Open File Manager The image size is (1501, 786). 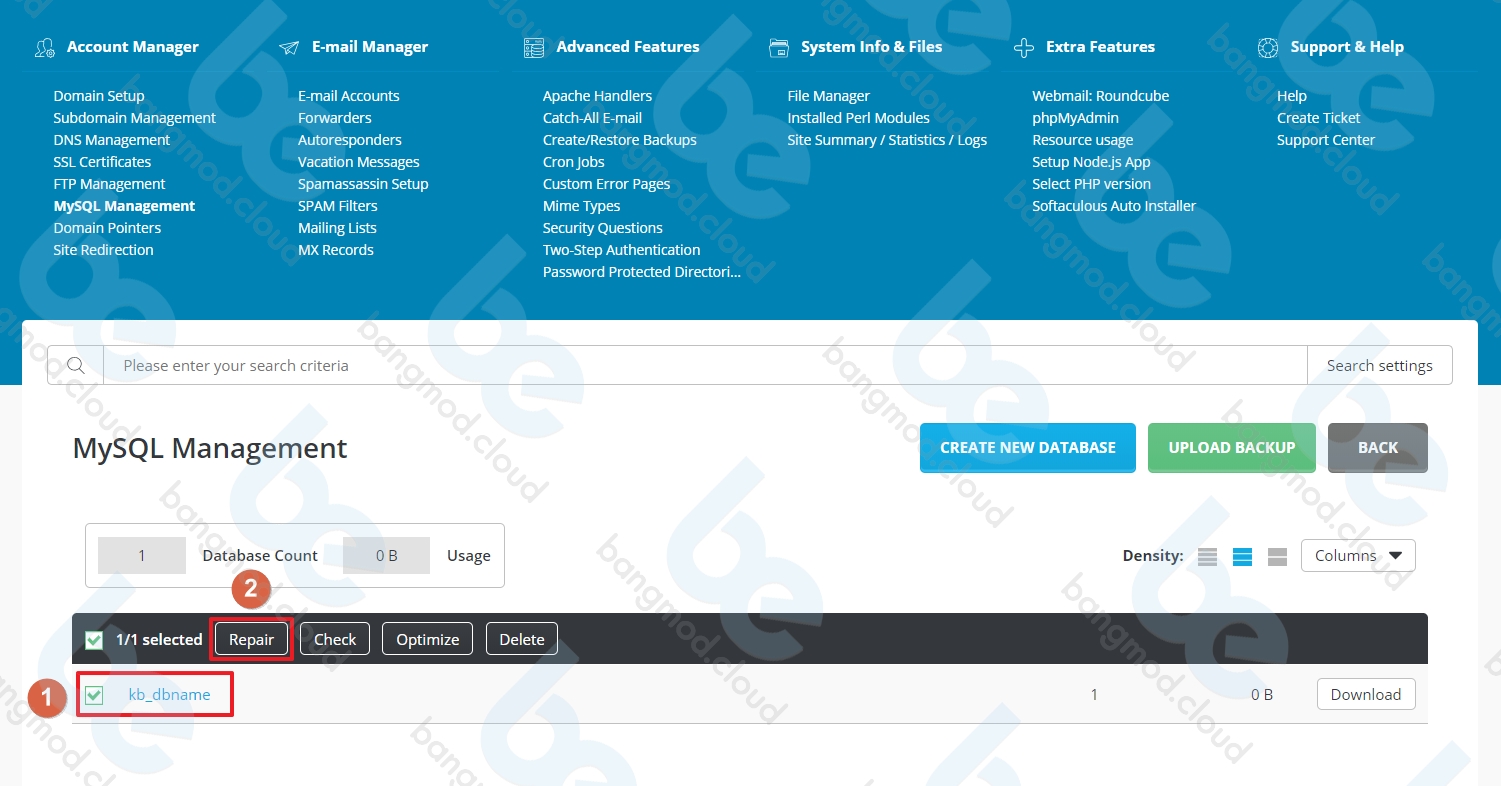pos(829,96)
